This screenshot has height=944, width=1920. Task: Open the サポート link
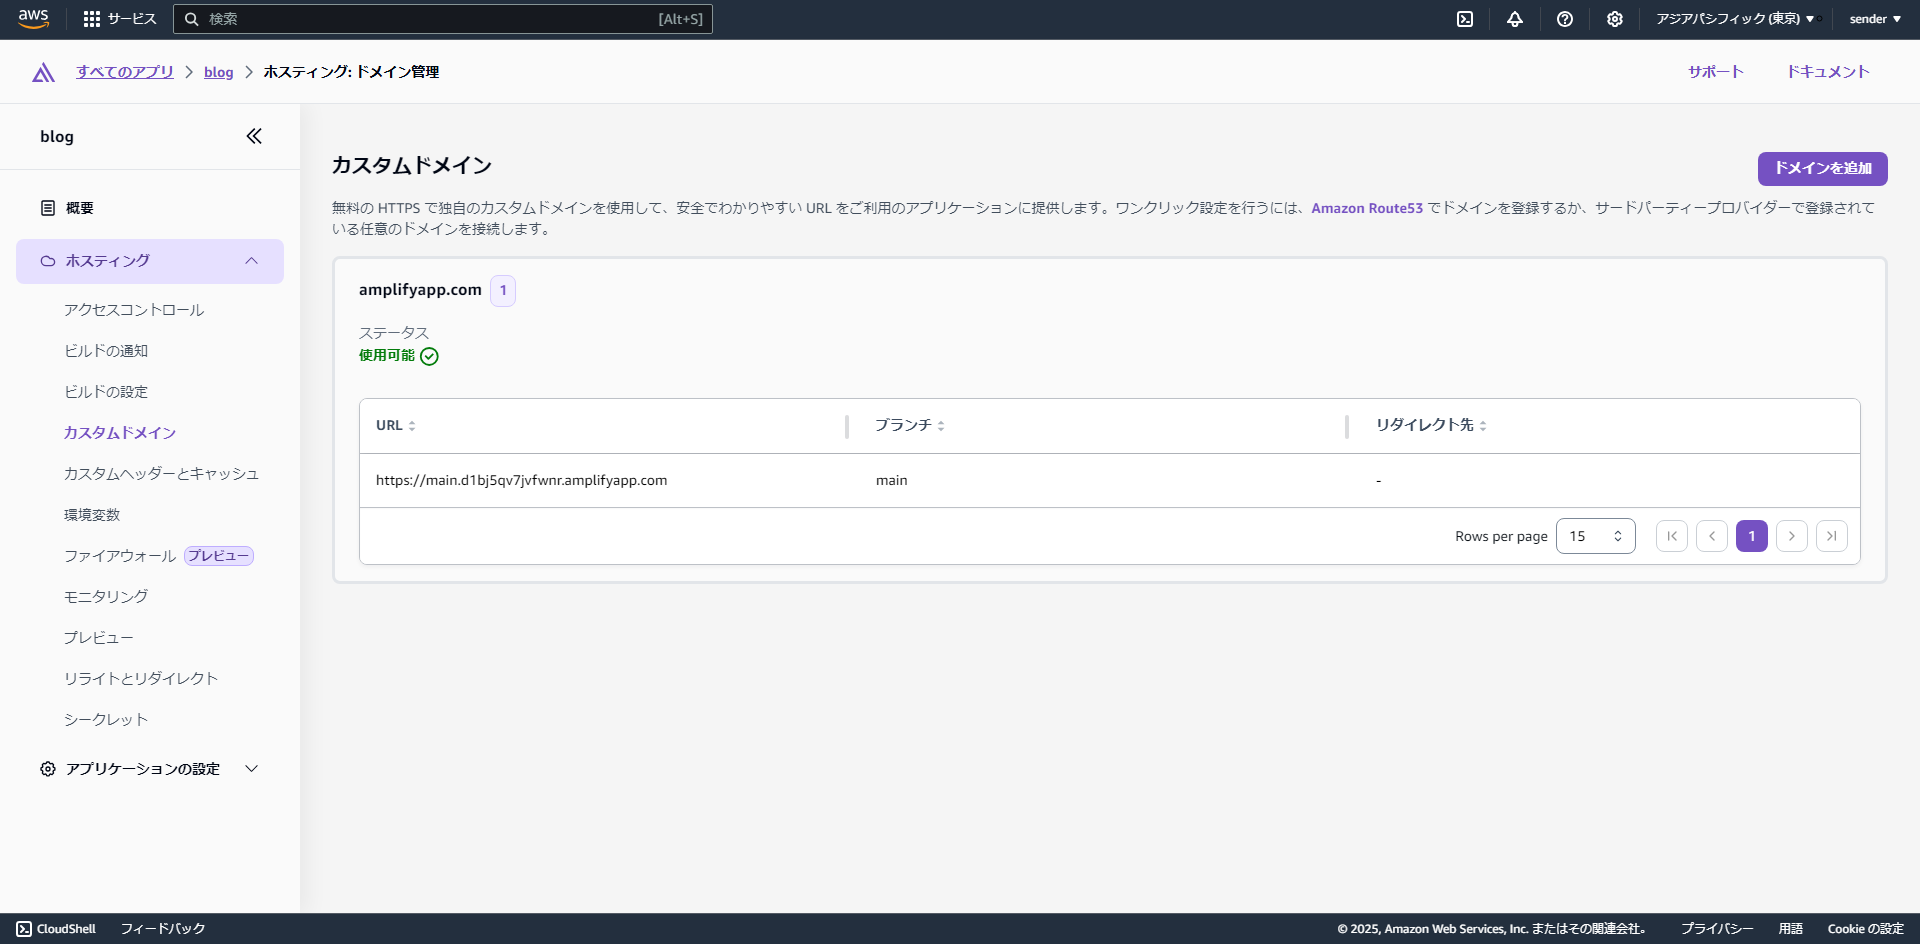[x=1716, y=72]
